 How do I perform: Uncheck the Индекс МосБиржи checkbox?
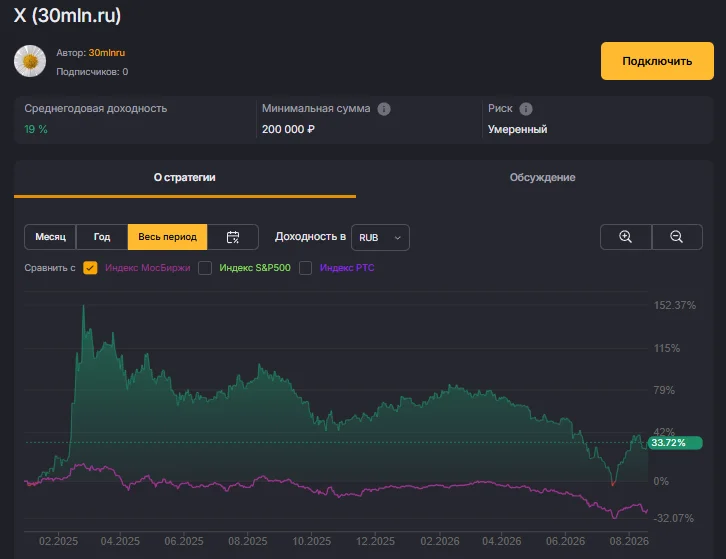90,268
